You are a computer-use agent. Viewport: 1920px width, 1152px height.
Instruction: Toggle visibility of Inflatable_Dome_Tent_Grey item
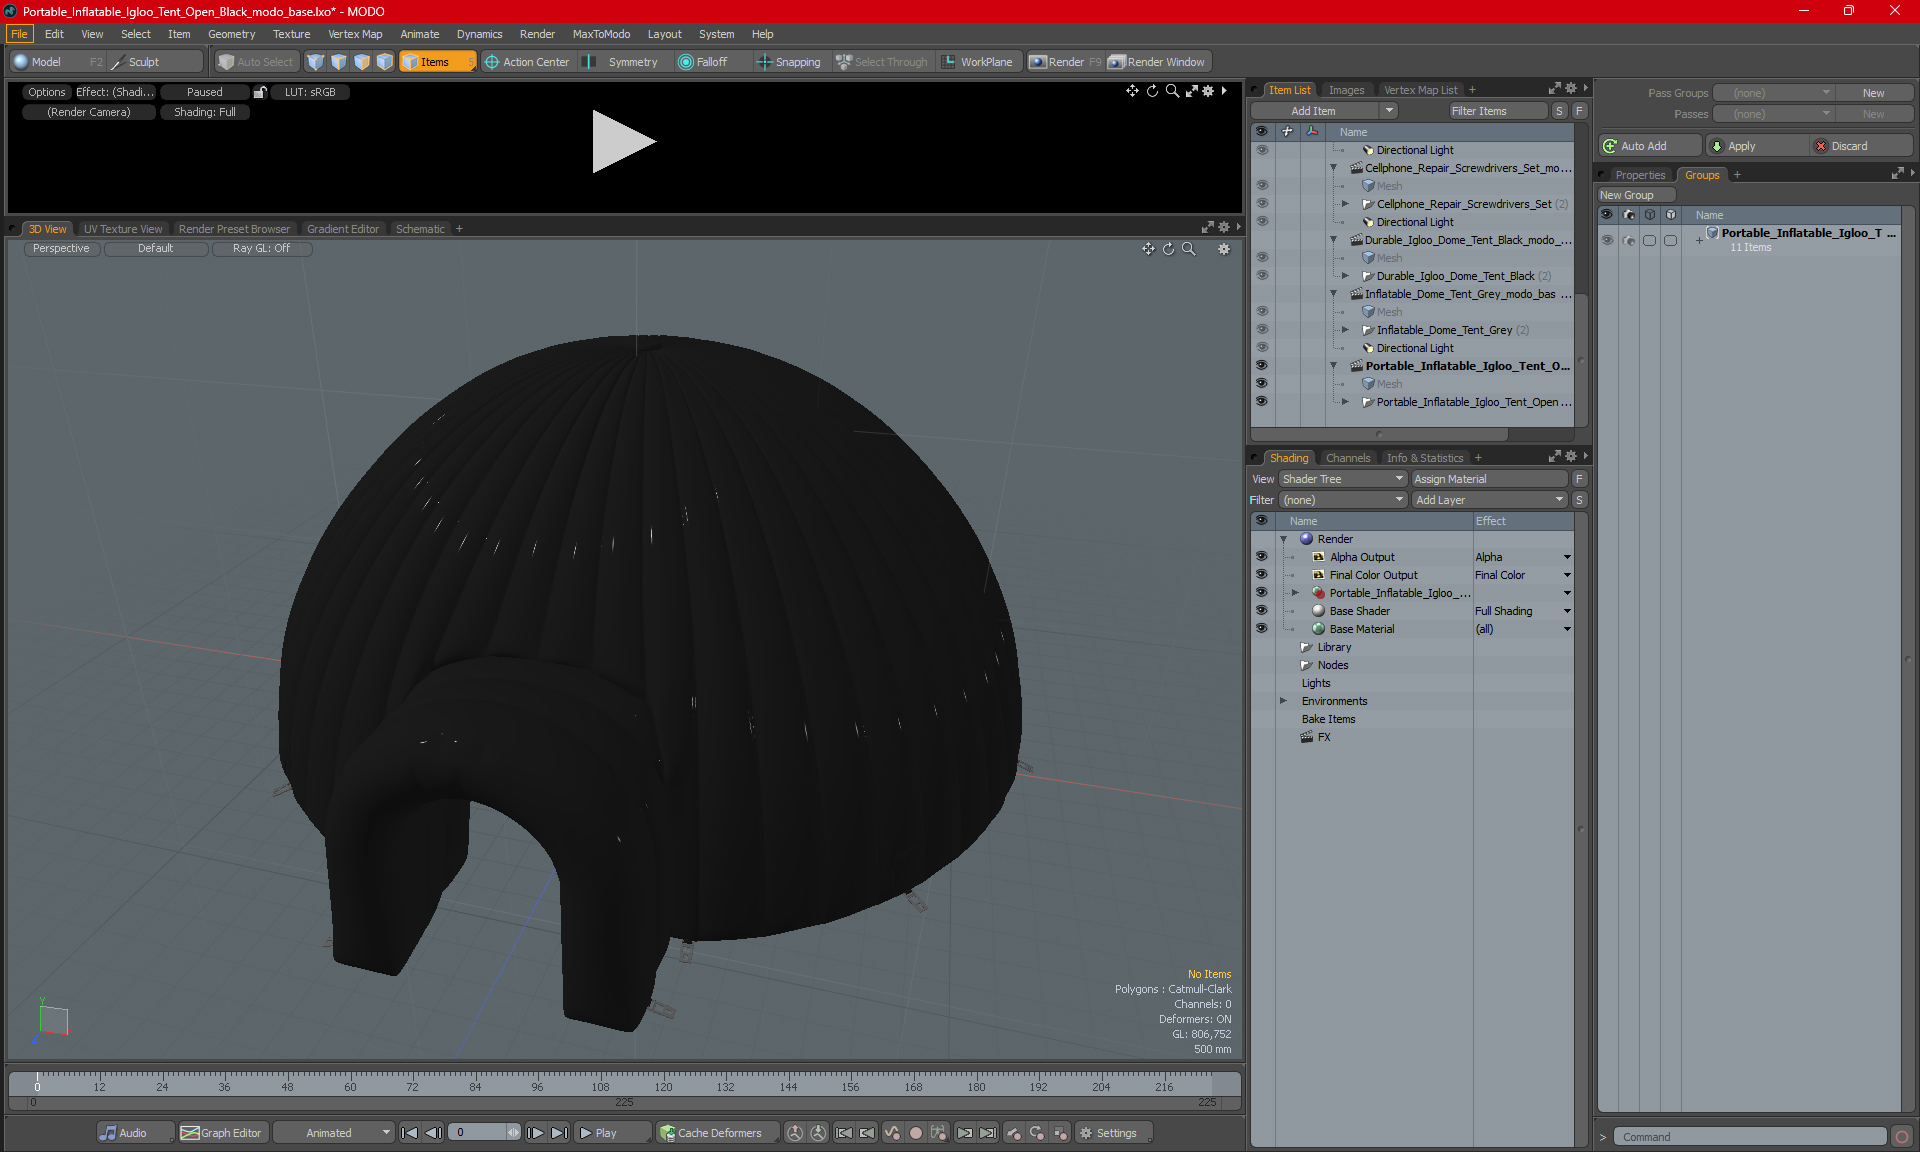pyautogui.click(x=1262, y=330)
